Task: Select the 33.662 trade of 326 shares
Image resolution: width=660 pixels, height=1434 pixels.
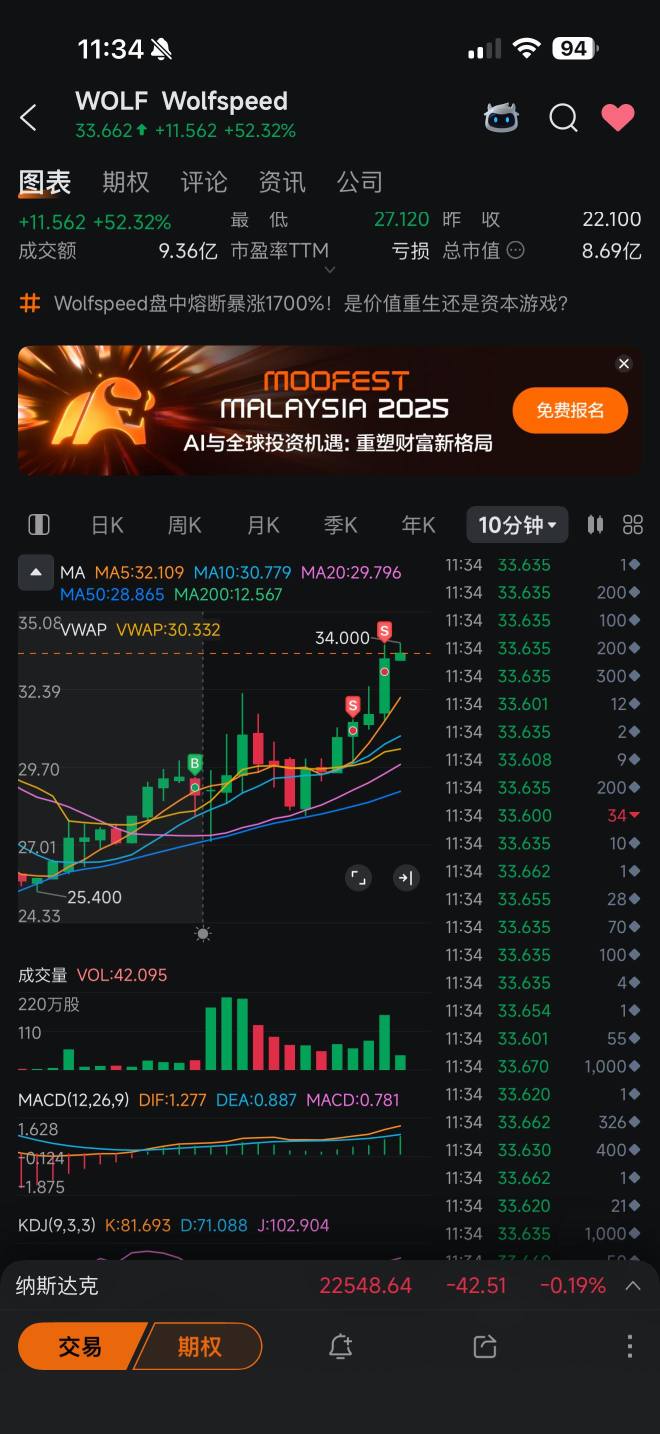Action: click(543, 1122)
